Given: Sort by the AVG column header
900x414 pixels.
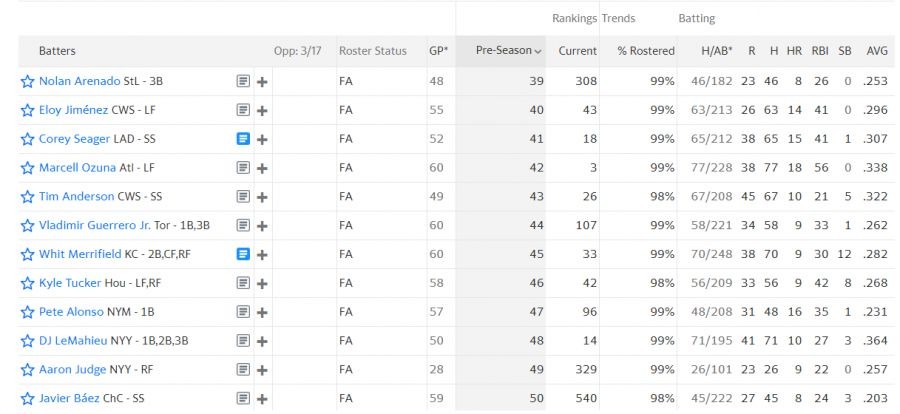Looking at the screenshot, I should click(876, 51).
